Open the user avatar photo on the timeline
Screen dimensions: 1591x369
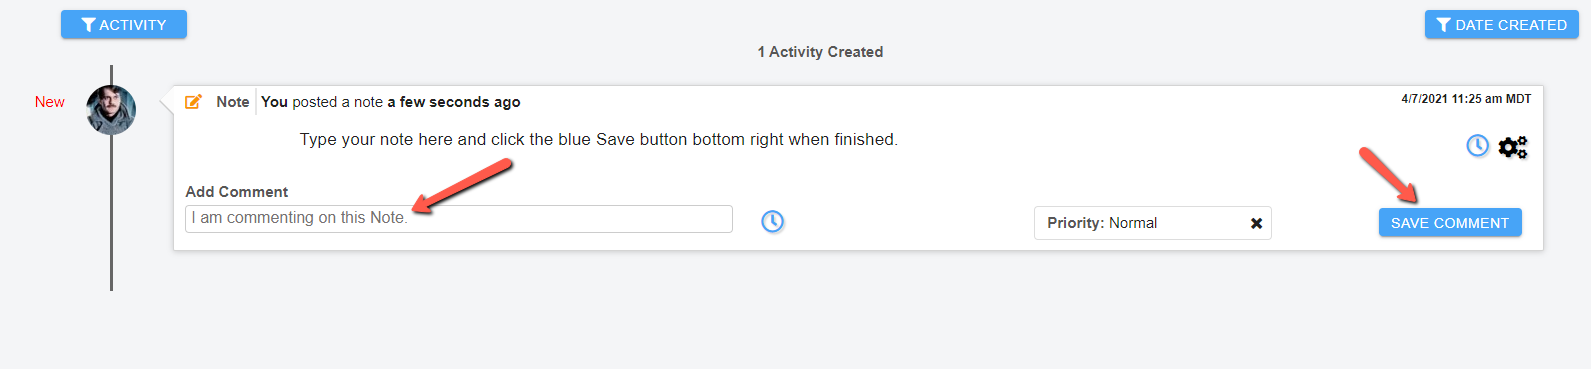[111, 110]
